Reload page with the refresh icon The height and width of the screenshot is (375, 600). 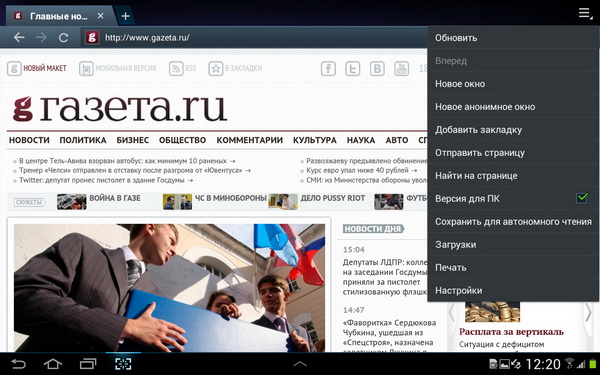coord(63,38)
